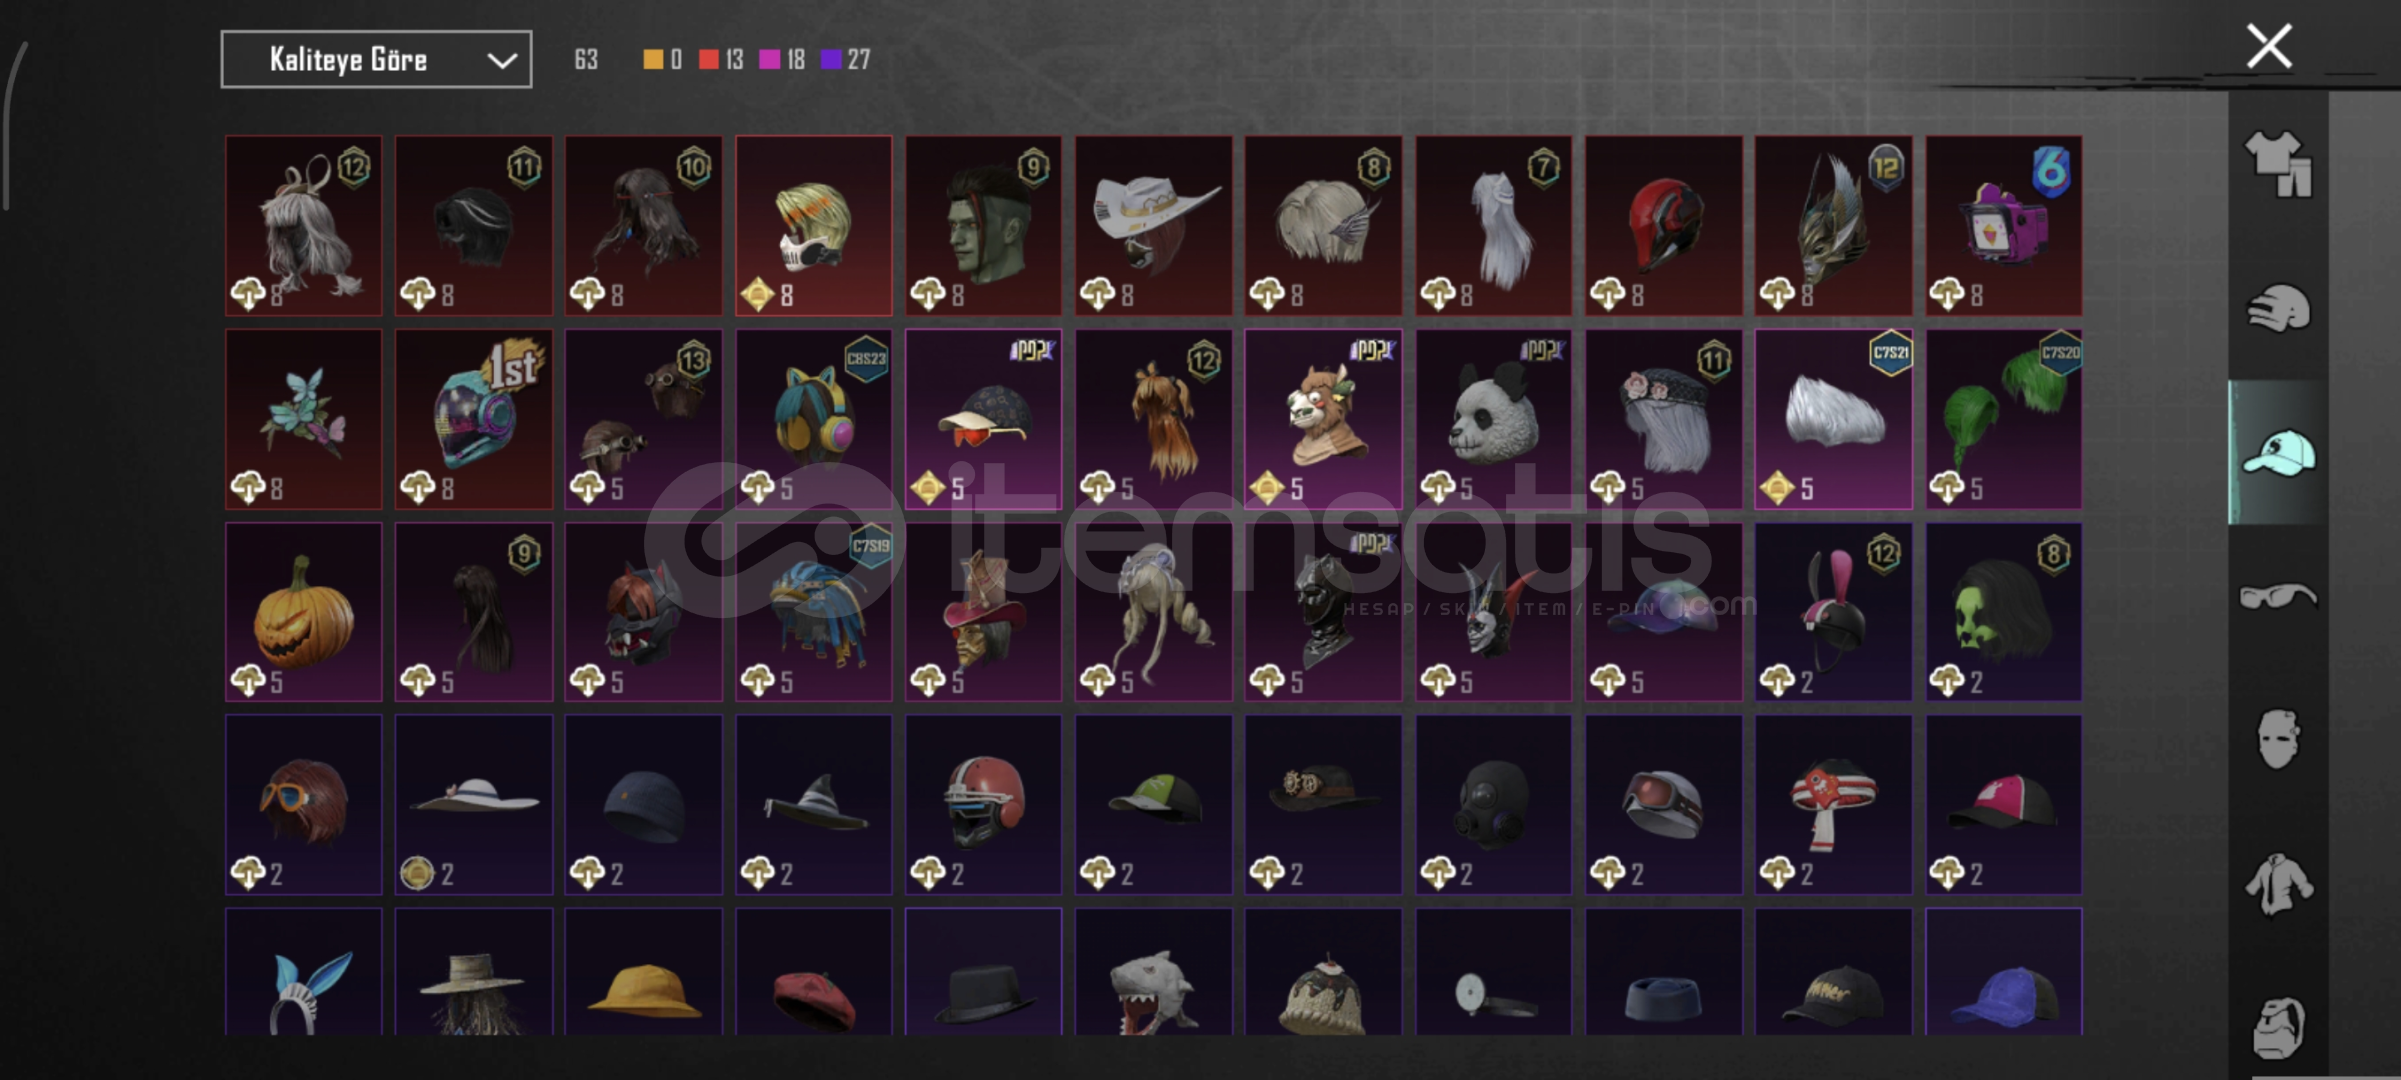Filter by the yellow quality swatch
The width and height of the screenshot is (2401, 1080).
(x=652, y=60)
